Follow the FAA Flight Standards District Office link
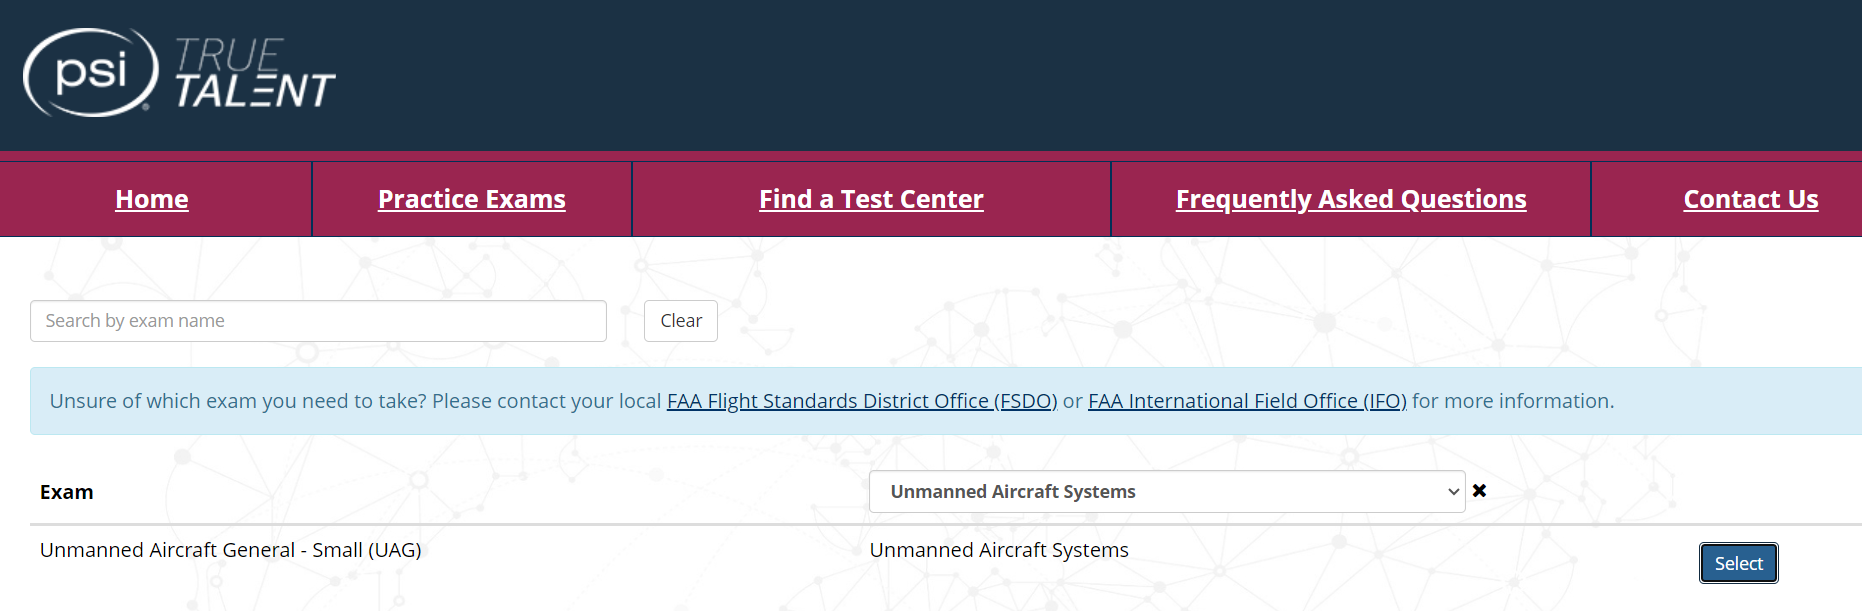This screenshot has height=611, width=1862. 862,401
